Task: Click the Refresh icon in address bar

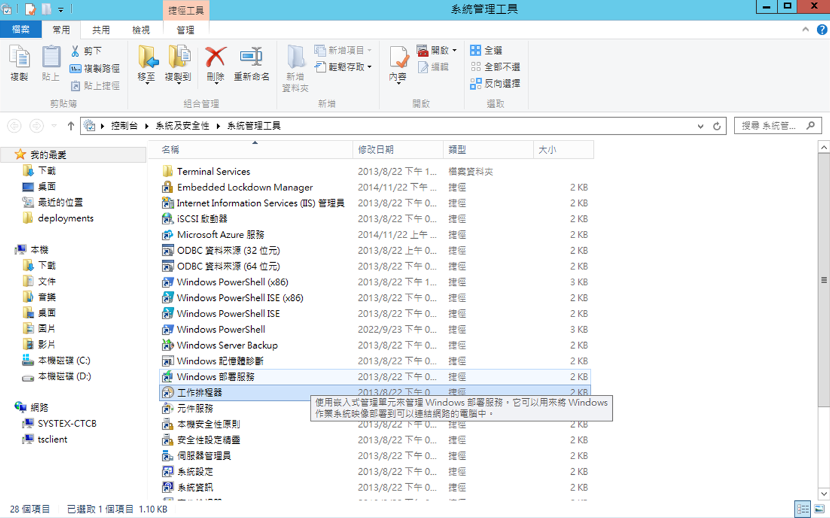Action: [717, 126]
